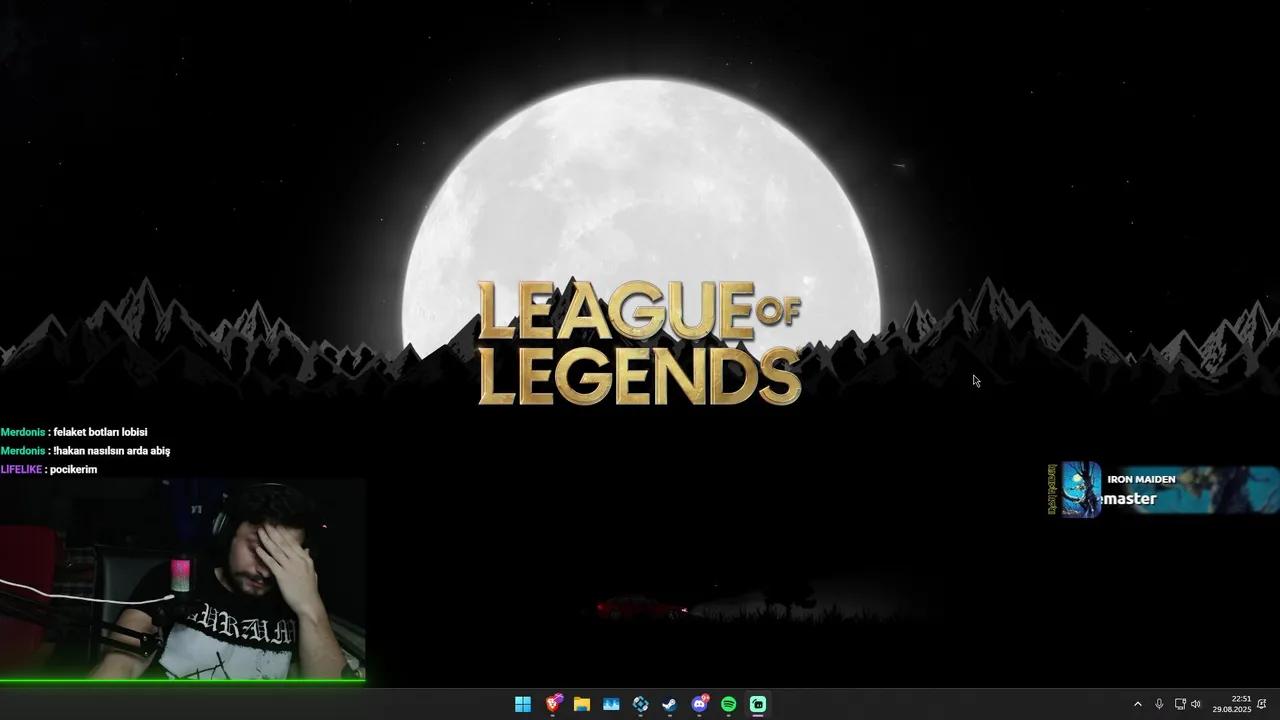Click LIFELIKE username in chat
The width and height of the screenshot is (1280, 720).
[21, 469]
